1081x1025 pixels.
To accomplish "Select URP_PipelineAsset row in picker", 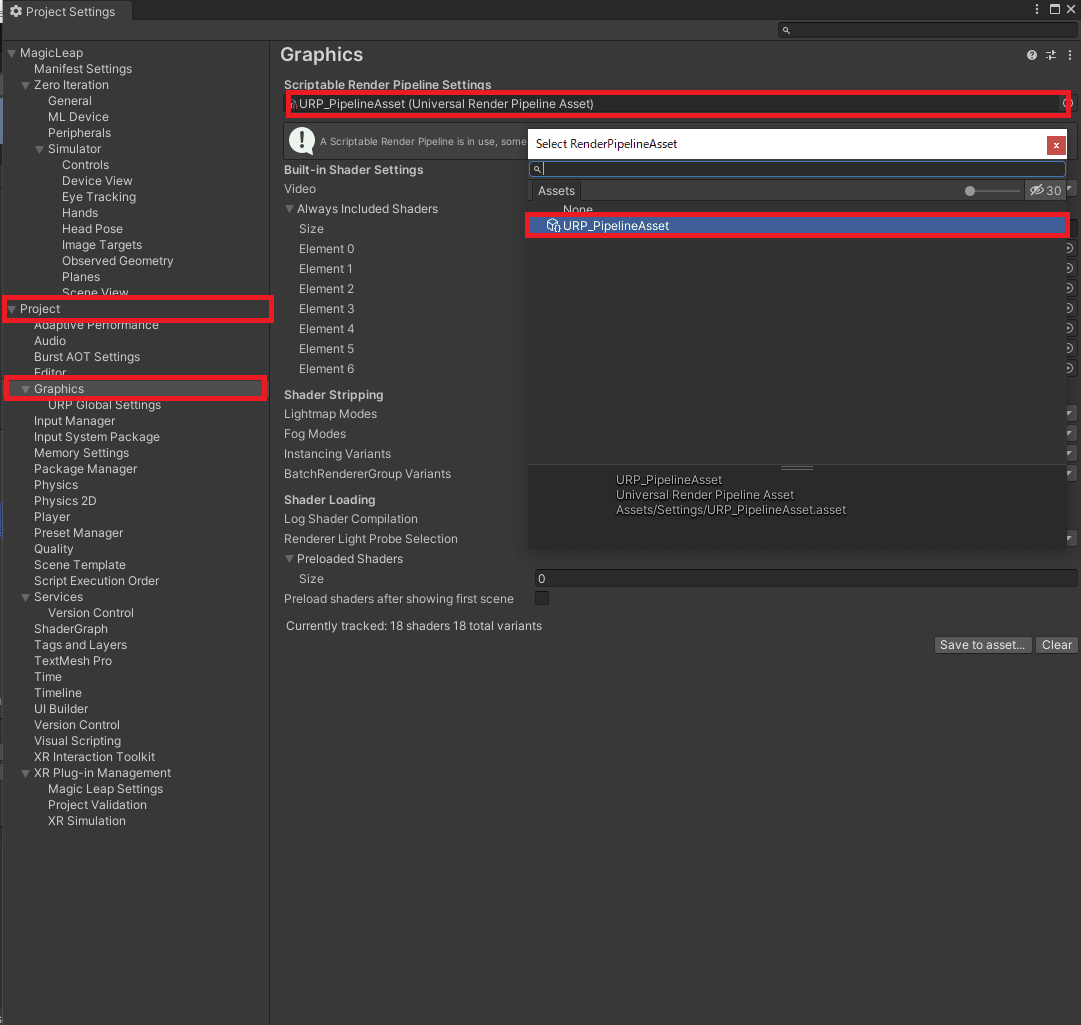I will tap(797, 225).
